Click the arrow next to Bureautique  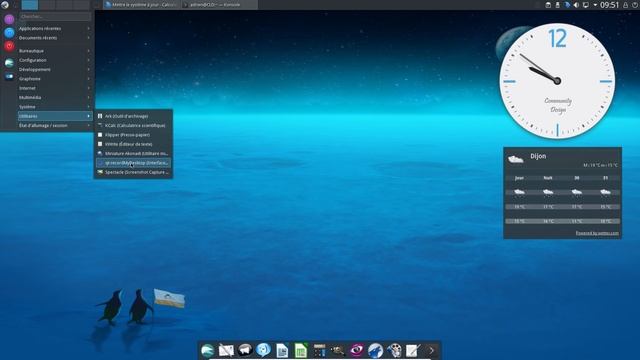(x=89, y=51)
